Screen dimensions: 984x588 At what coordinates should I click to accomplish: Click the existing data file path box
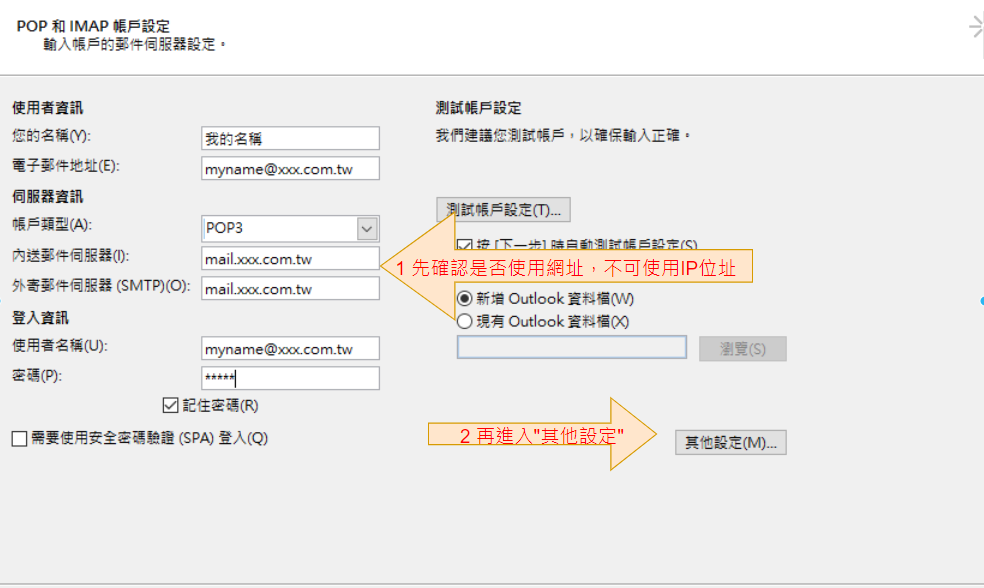(571, 347)
